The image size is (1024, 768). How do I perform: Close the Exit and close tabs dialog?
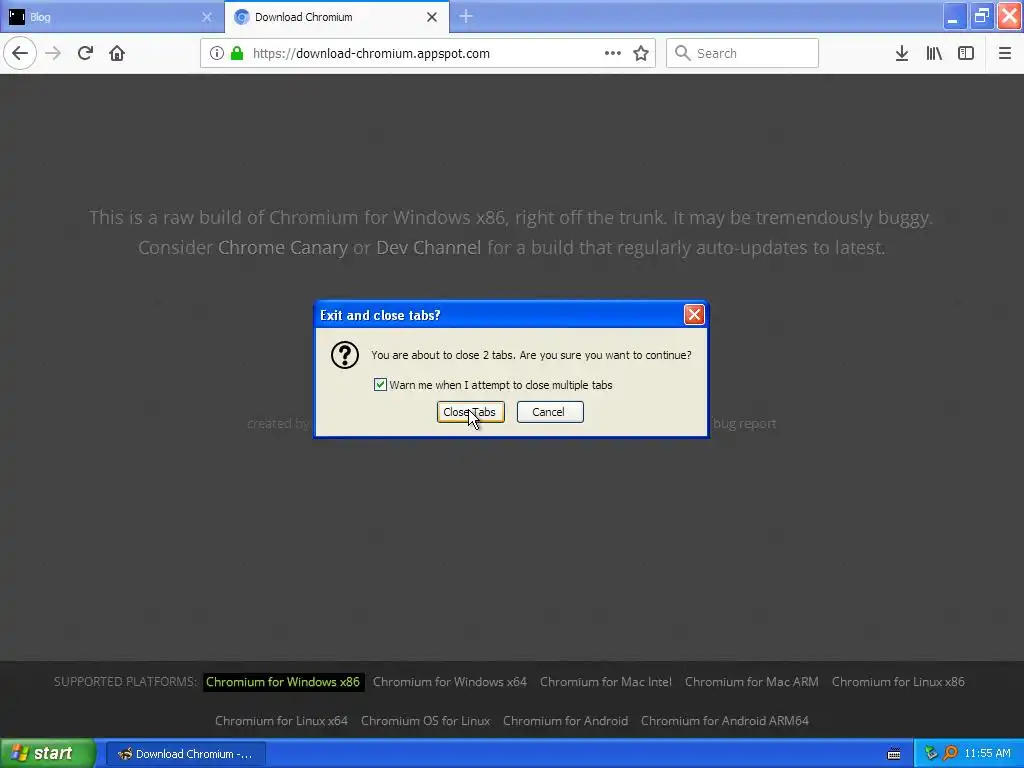(x=694, y=315)
